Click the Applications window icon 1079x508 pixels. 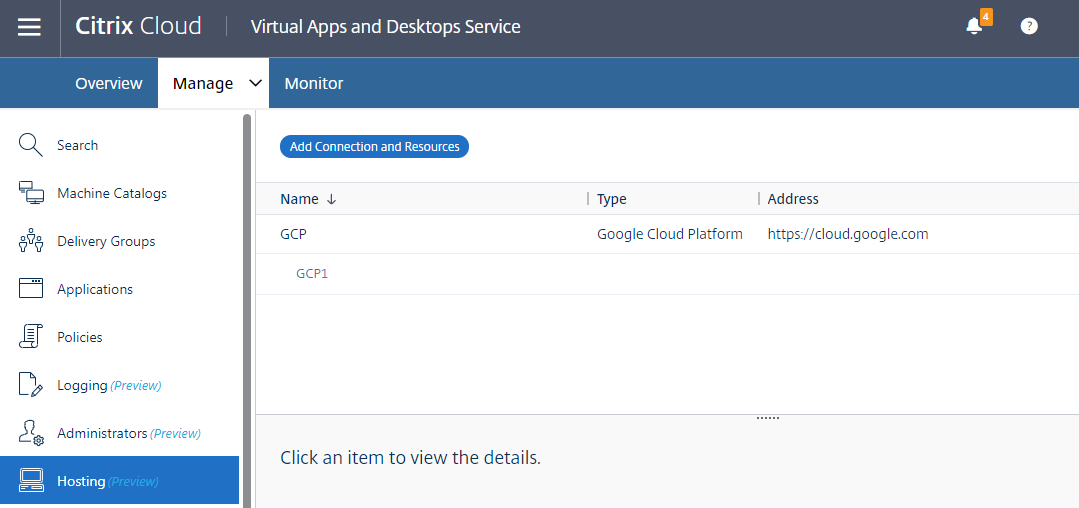pos(31,289)
